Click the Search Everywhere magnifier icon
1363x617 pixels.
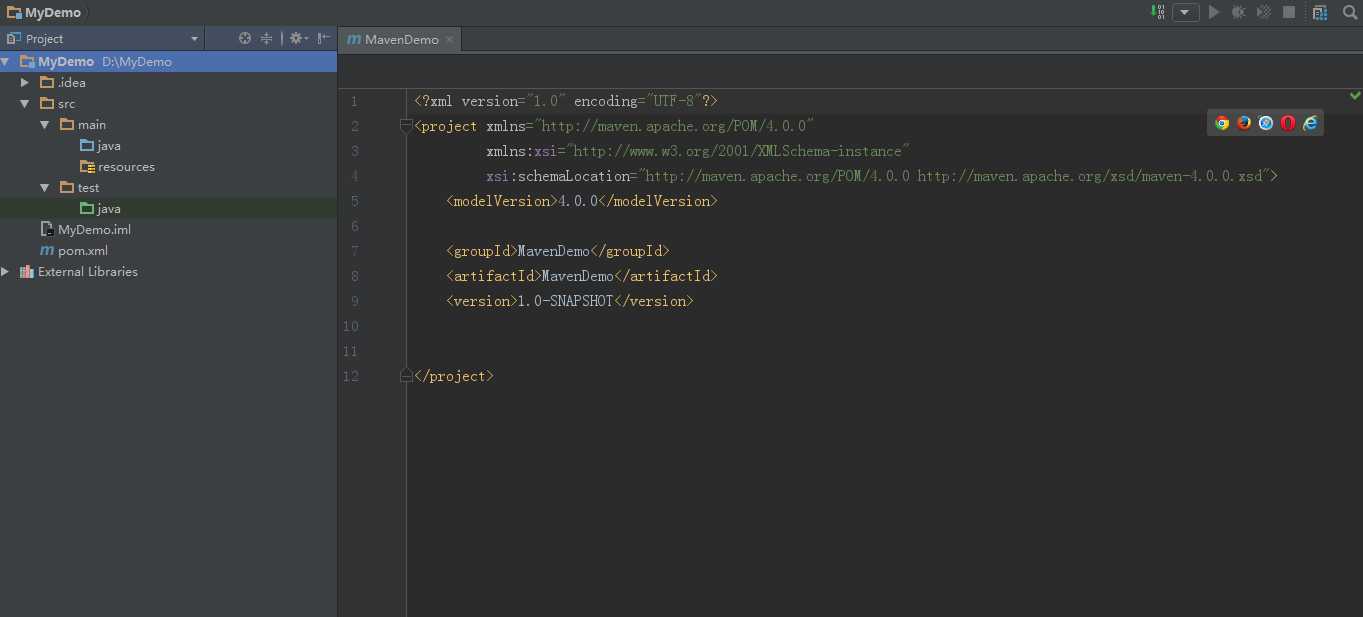[1349, 12]
